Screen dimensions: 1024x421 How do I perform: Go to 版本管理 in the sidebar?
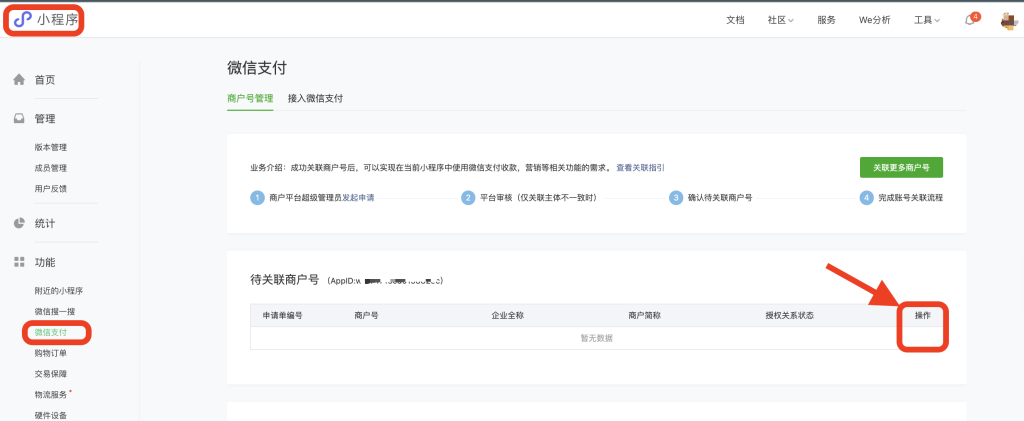(x=51, y=147)
